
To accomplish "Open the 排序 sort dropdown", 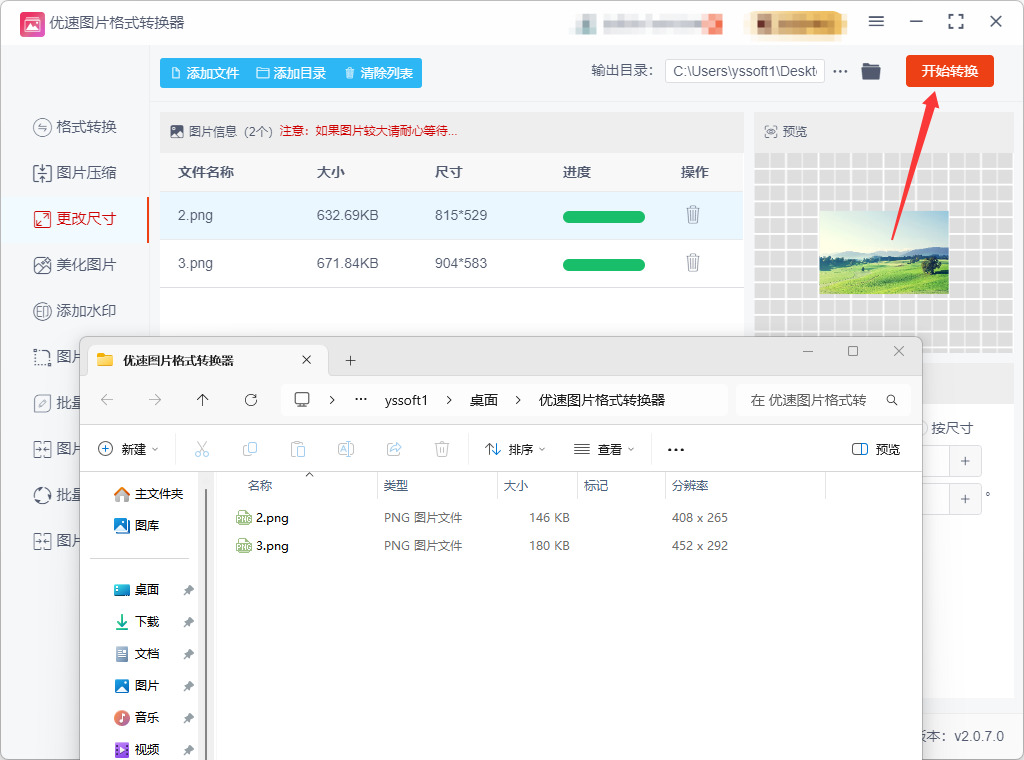I will [x=515, y=449].
